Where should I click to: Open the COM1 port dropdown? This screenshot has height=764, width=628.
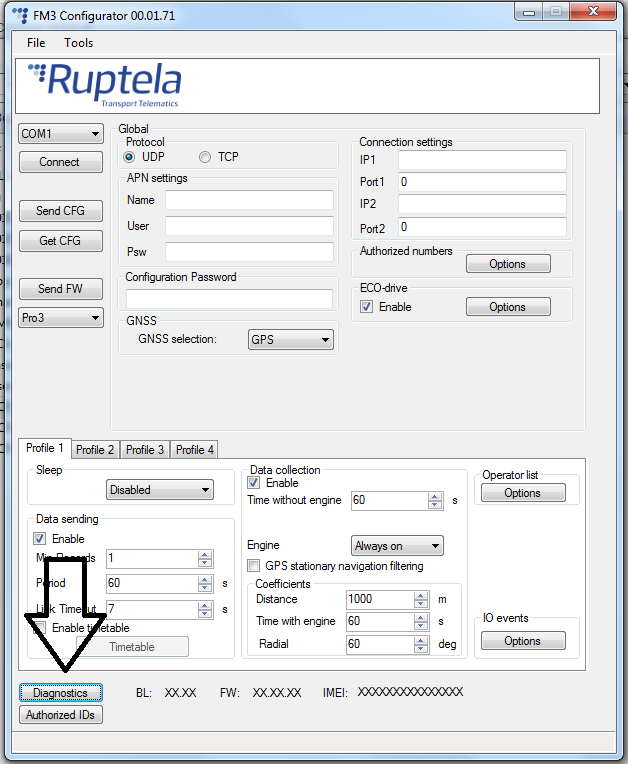coord(61,134)
